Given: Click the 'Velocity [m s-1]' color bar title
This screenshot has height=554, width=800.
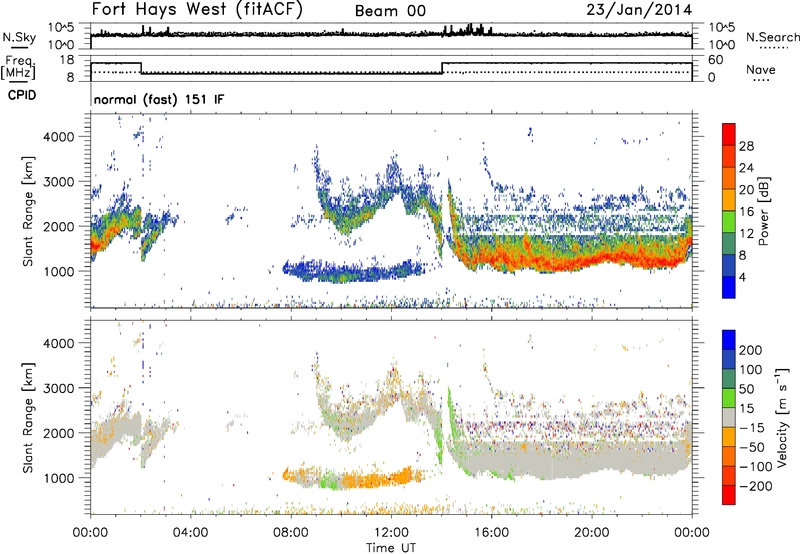Looking at the screenshot, I should click(x=781, y=416).
